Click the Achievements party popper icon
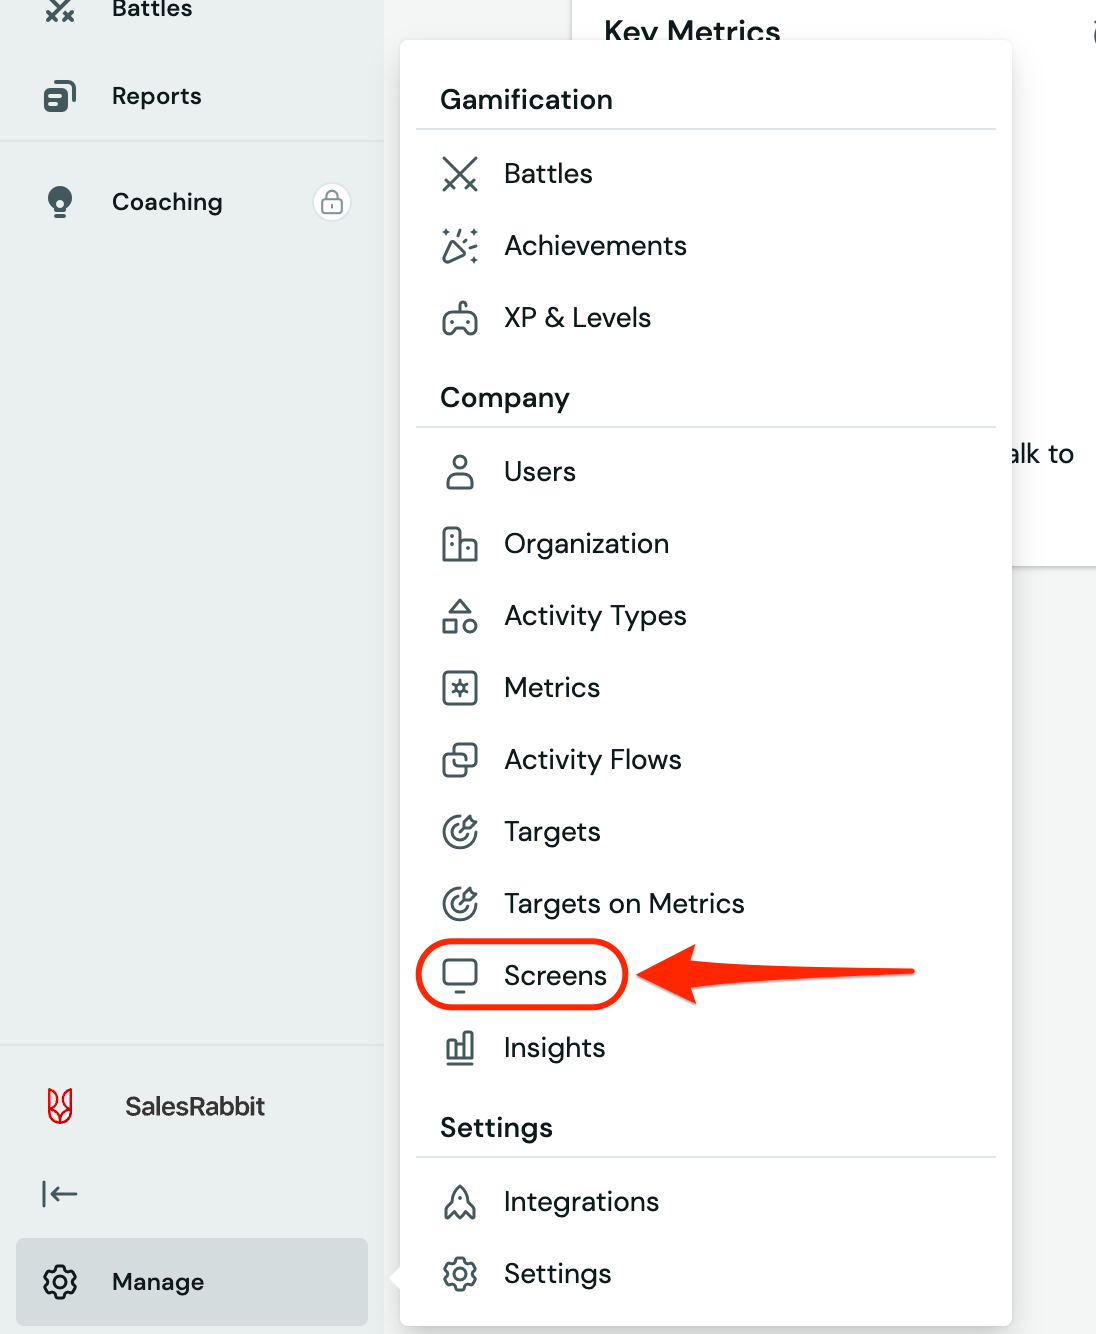Viewport: 1096px width, 1334px height. coord(460,246)
